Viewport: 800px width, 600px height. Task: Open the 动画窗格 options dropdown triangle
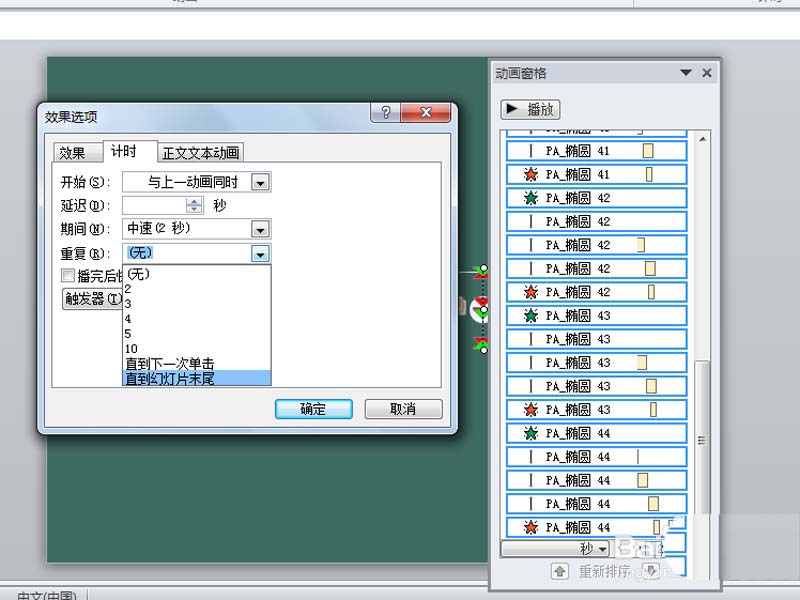pos(686,73)
